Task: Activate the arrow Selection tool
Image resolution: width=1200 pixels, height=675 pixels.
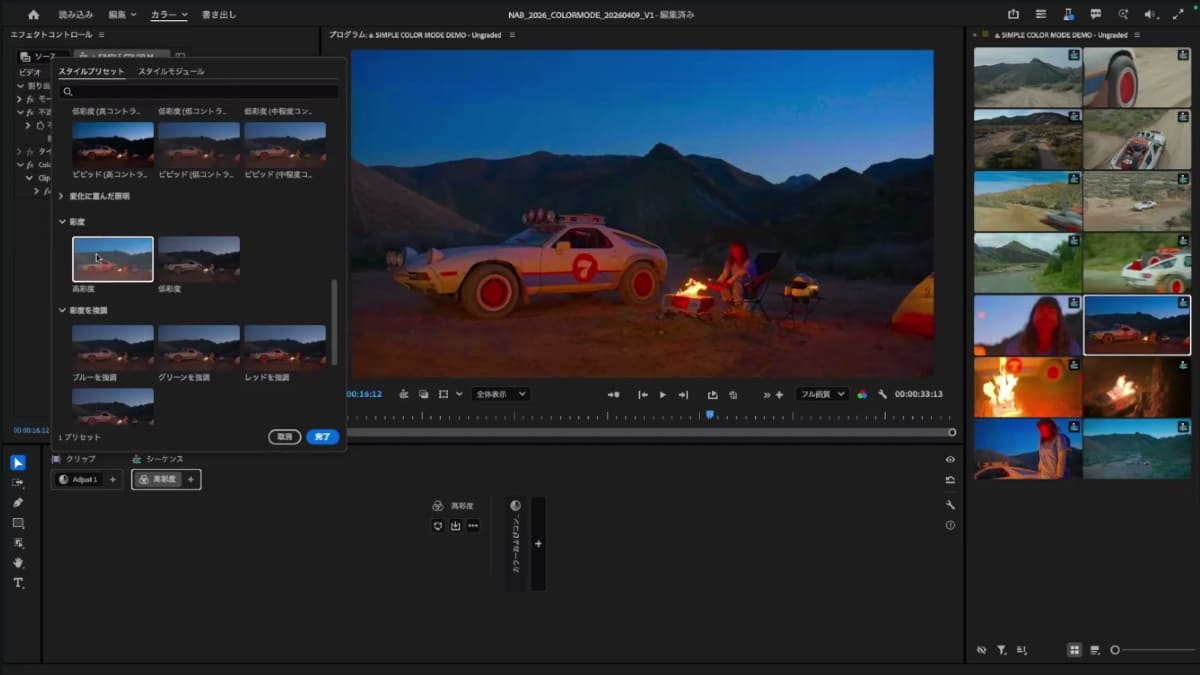Action: [x=18, y=462]
